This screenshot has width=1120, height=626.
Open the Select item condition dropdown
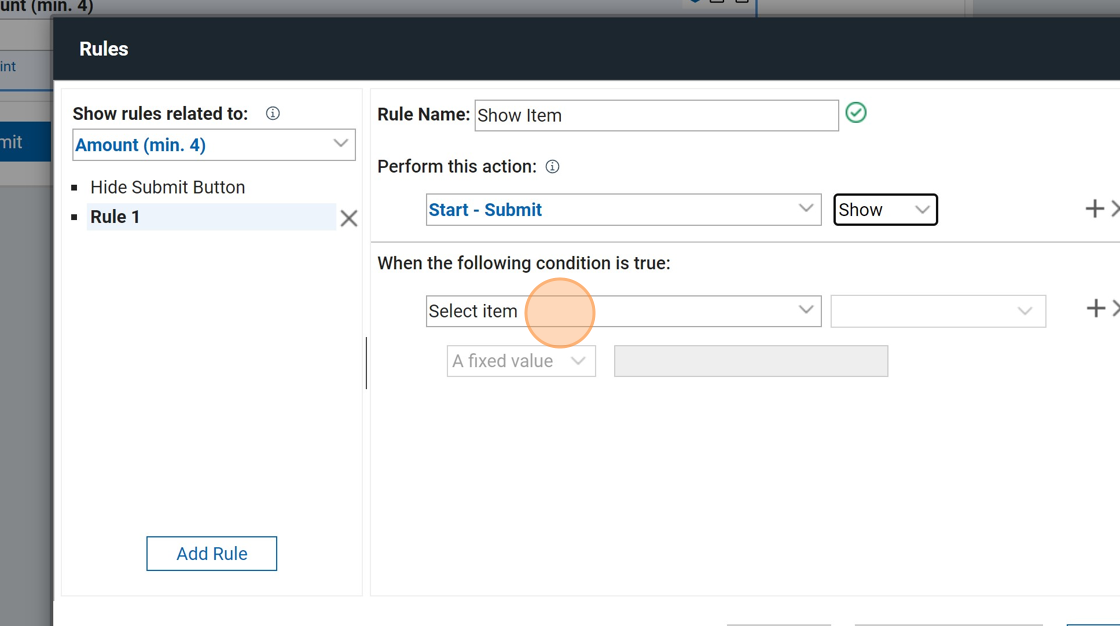click(623, 311)
